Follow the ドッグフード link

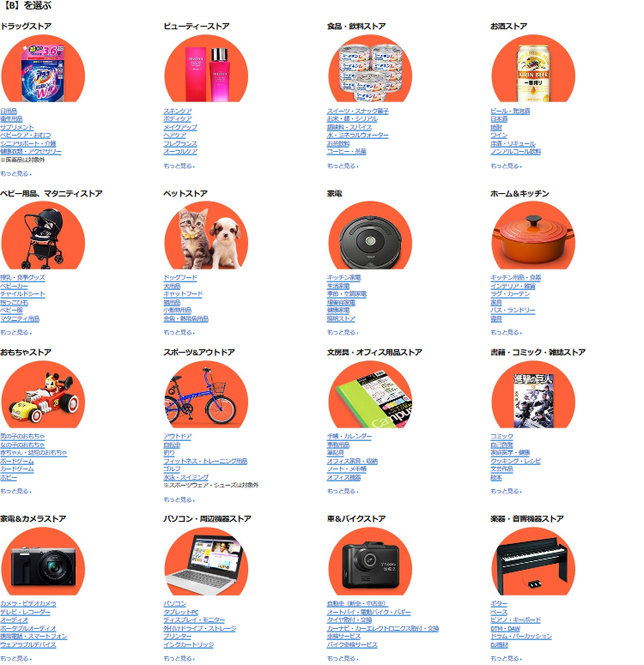[x=180, y=278]
